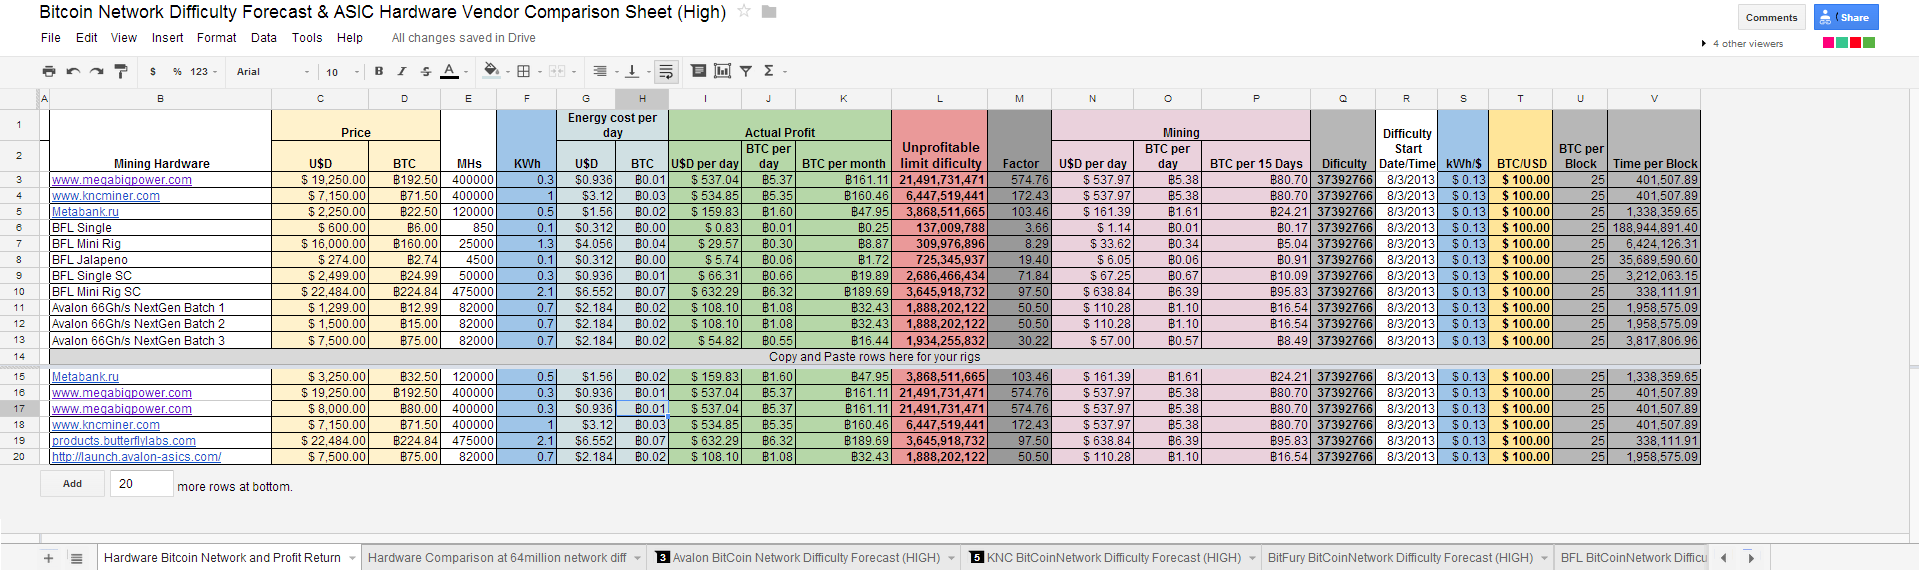The width and height of the screenshot is (1920, 570).
Task: Select the row 17 header
Action: pos(19,409)
